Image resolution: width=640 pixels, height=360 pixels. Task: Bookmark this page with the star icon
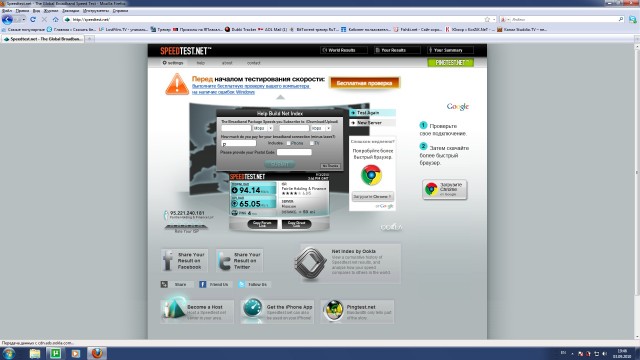tap(487, 19)
